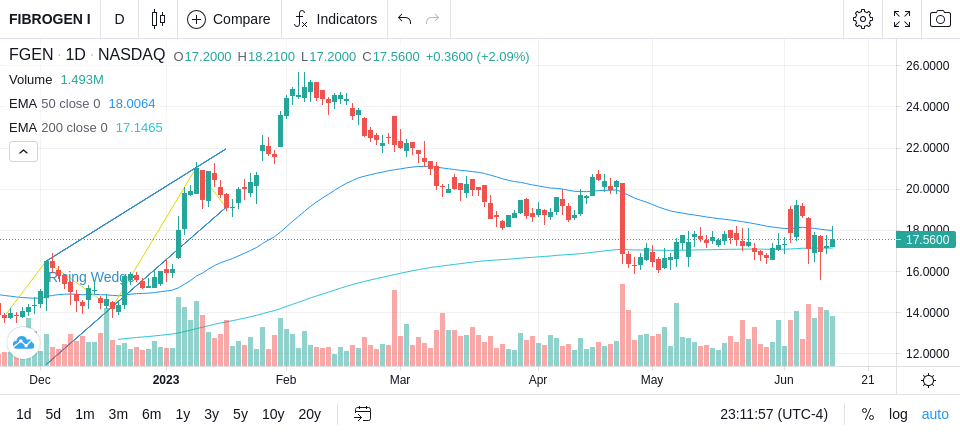Set time range to 3y

(x=211, y=414)
